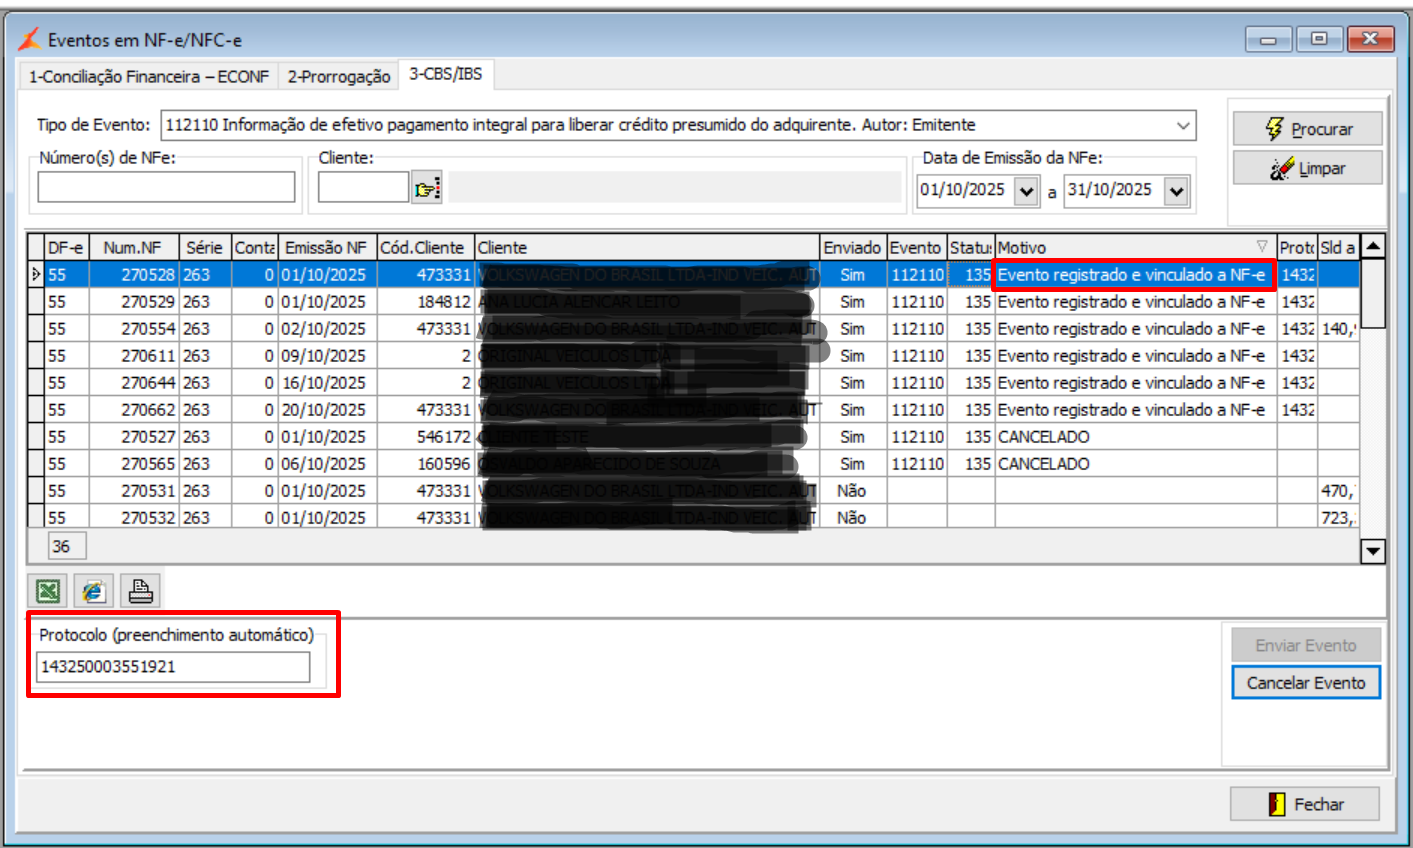Click the Enviado column header

[853, 247]
